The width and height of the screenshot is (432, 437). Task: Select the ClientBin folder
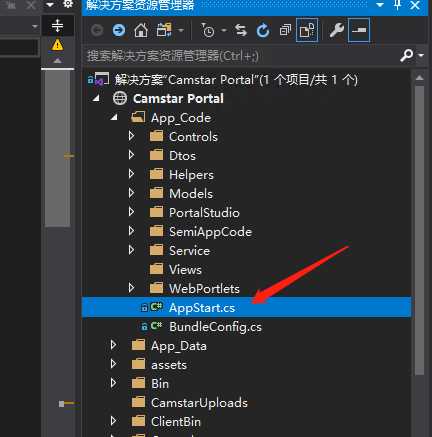(176, 422)
